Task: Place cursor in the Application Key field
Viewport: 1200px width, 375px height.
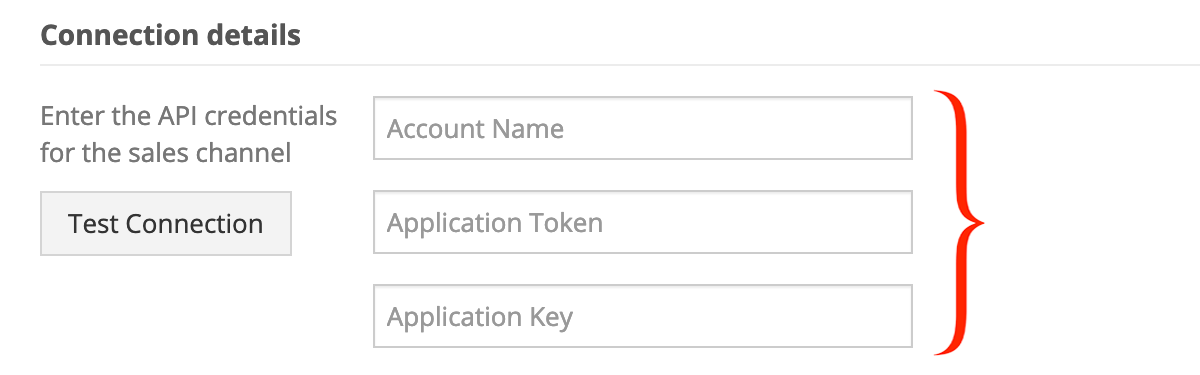Action: 643,317
